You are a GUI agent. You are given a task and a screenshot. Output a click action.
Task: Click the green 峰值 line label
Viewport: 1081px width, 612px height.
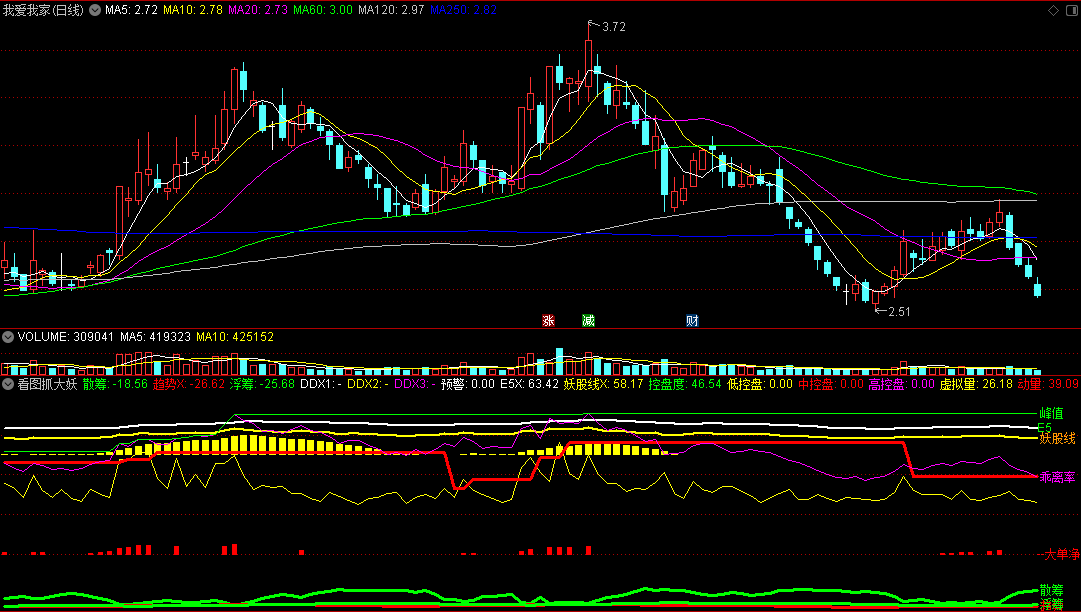coord(1051,414)
